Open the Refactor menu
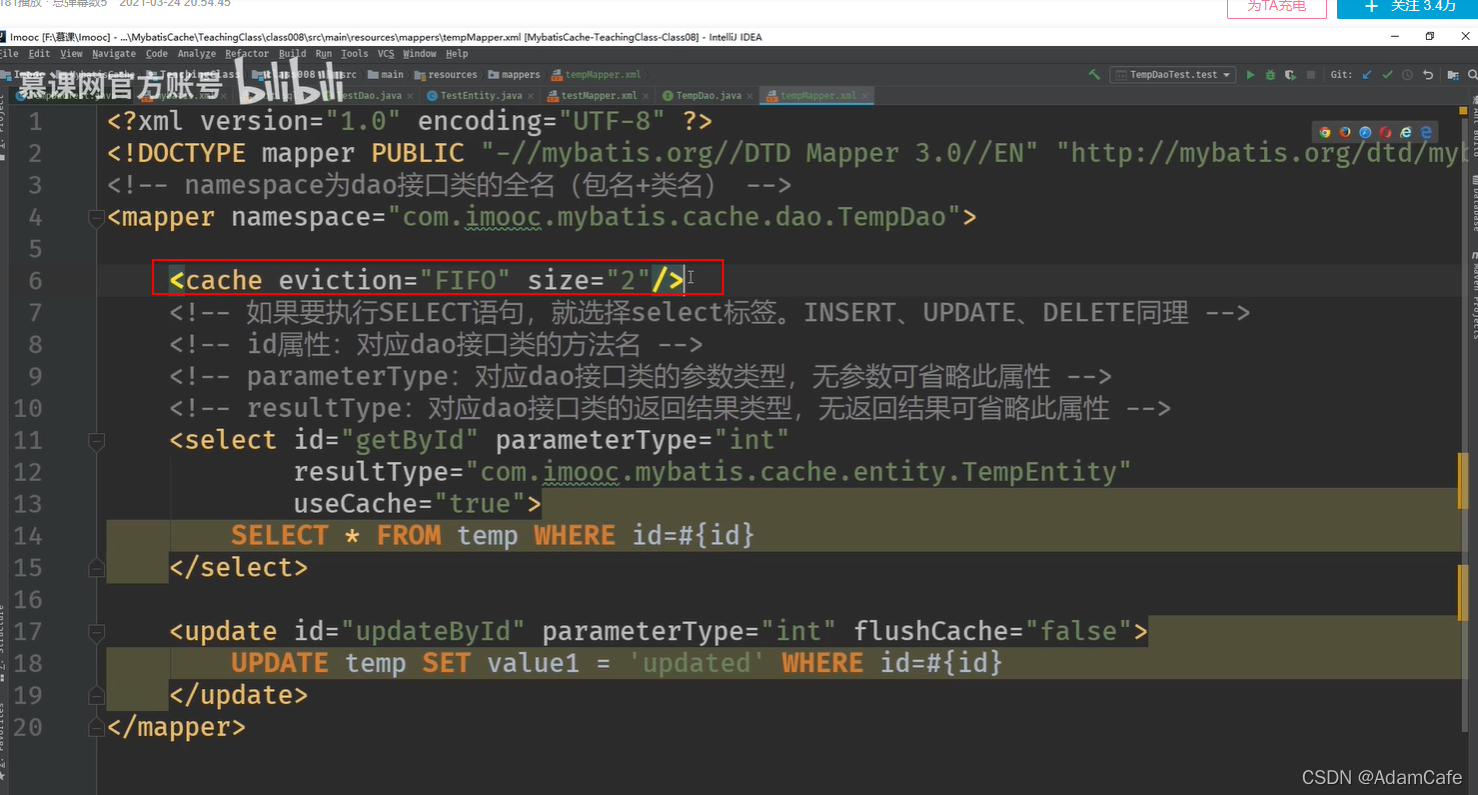This screenshot has width=1478, height=795. pos(247,54)
